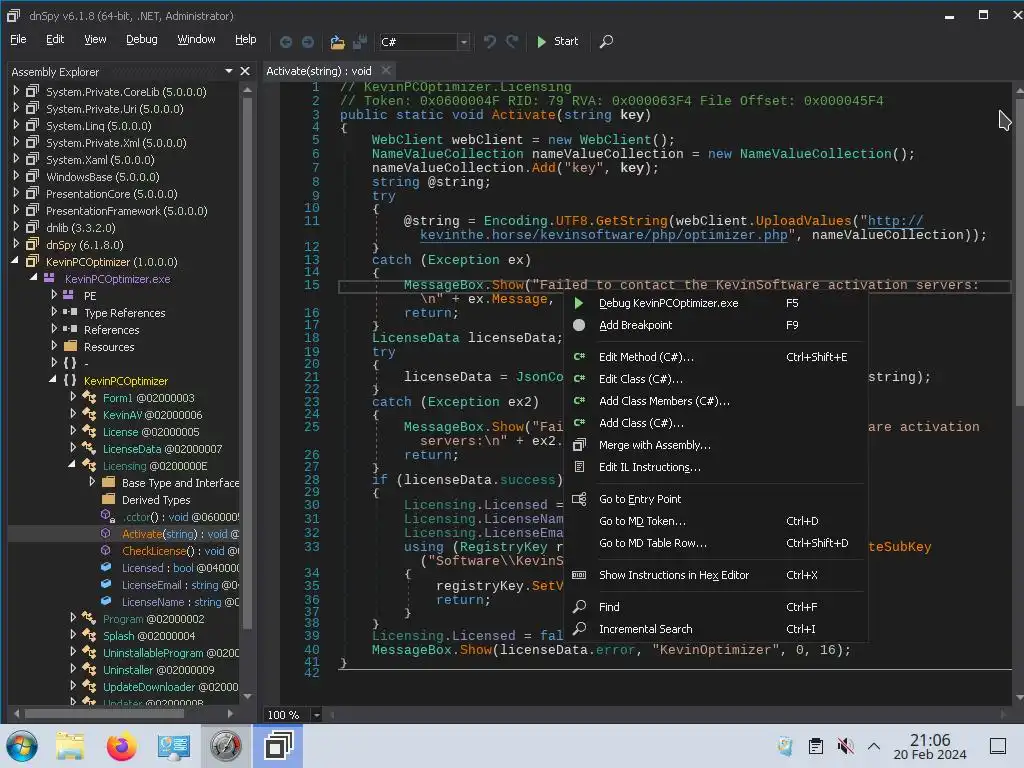Expand the KevinAV class node

point(73,413)
